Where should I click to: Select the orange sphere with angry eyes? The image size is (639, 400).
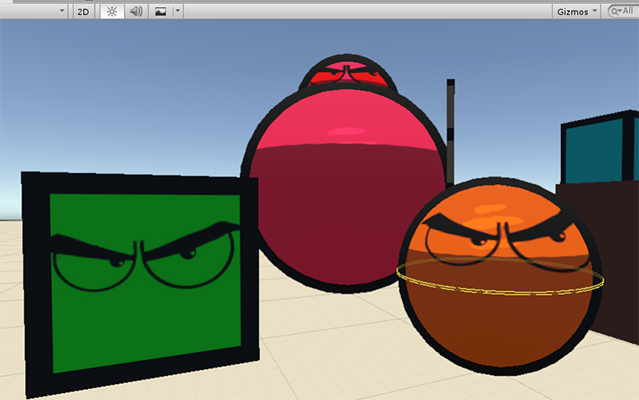click(500, 277)
